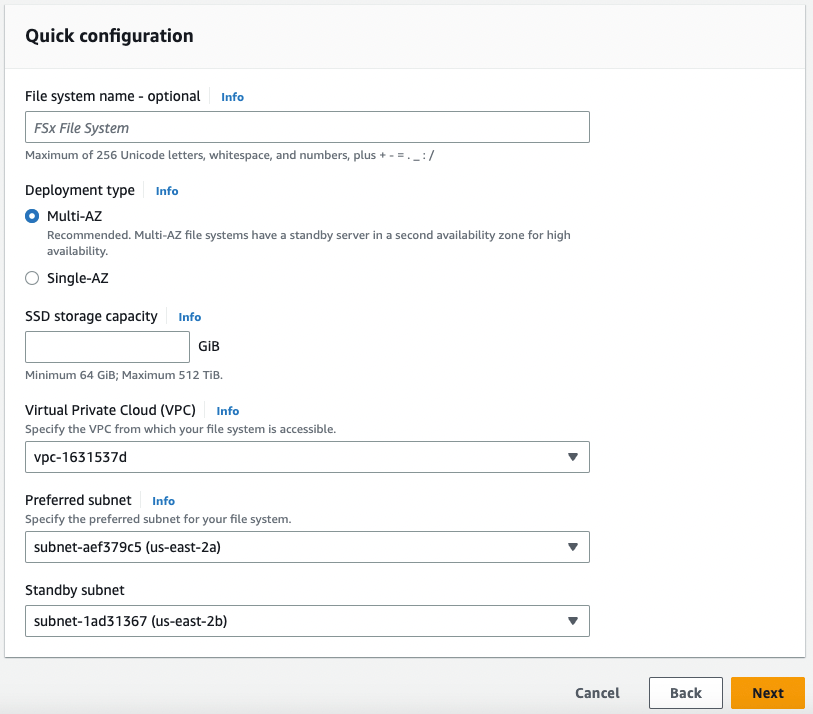
Task: Click the Preferred subnet dropdown arrow icon
Action: 573,547
